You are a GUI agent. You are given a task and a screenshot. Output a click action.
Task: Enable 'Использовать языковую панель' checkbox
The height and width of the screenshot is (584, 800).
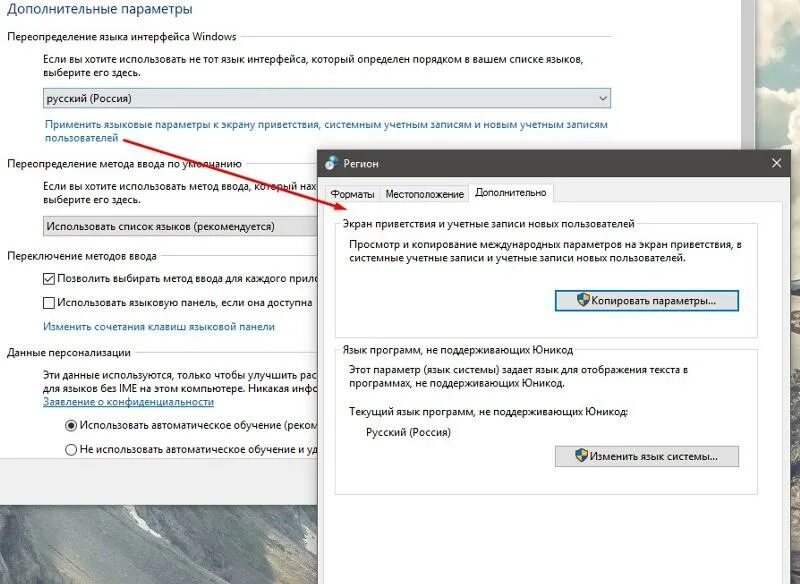click(49, 303)
